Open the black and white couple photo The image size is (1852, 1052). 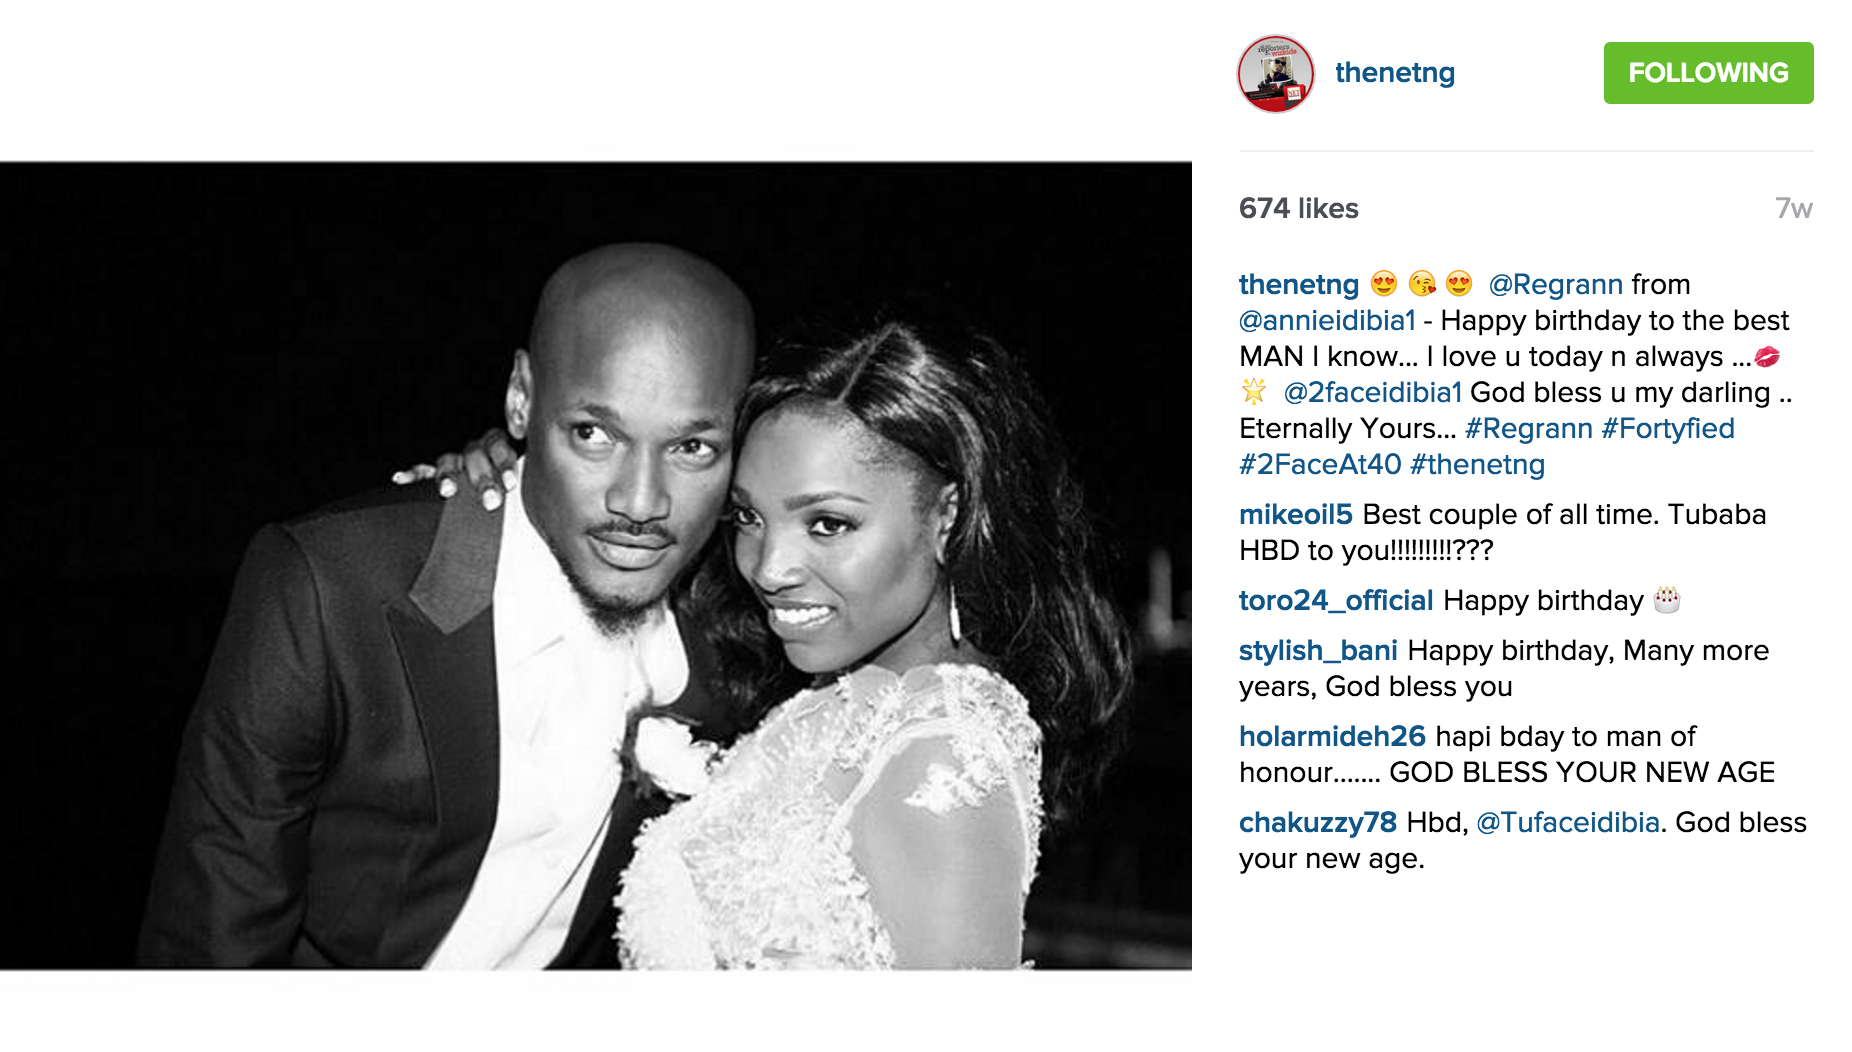click(596, 566)
